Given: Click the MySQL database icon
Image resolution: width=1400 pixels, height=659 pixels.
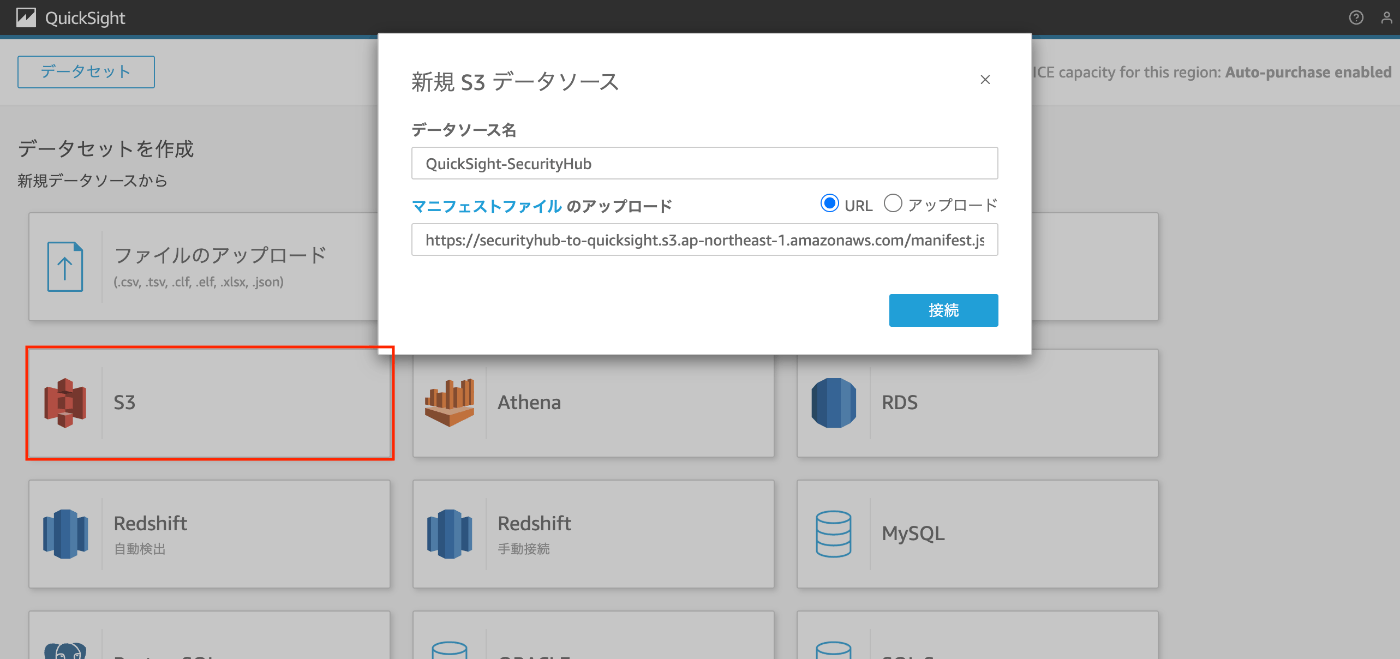Looking at the screenshot, I should pos(833,534).
